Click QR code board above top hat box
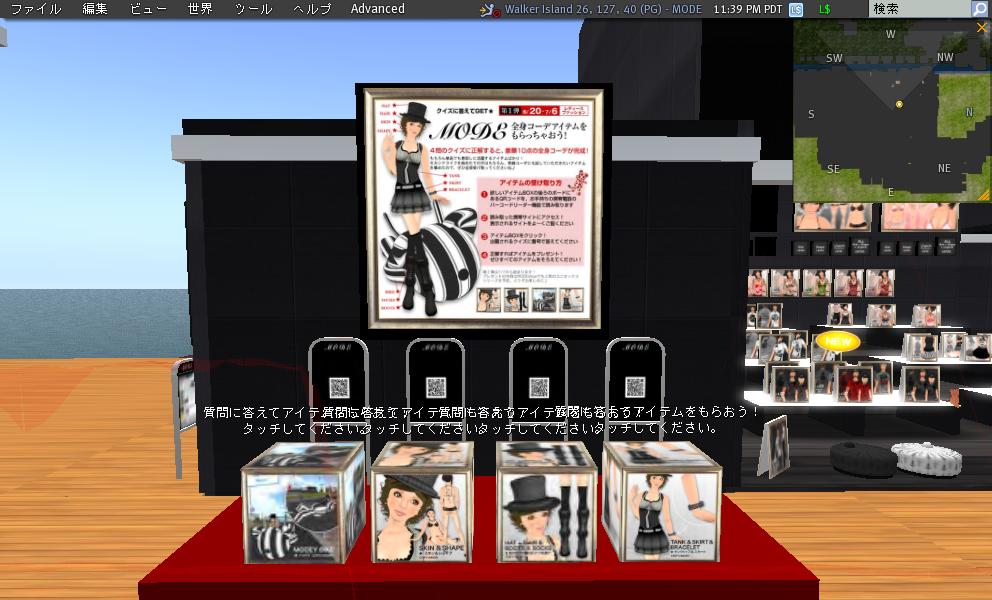This screenshot has width=992, height=600. 538,386
